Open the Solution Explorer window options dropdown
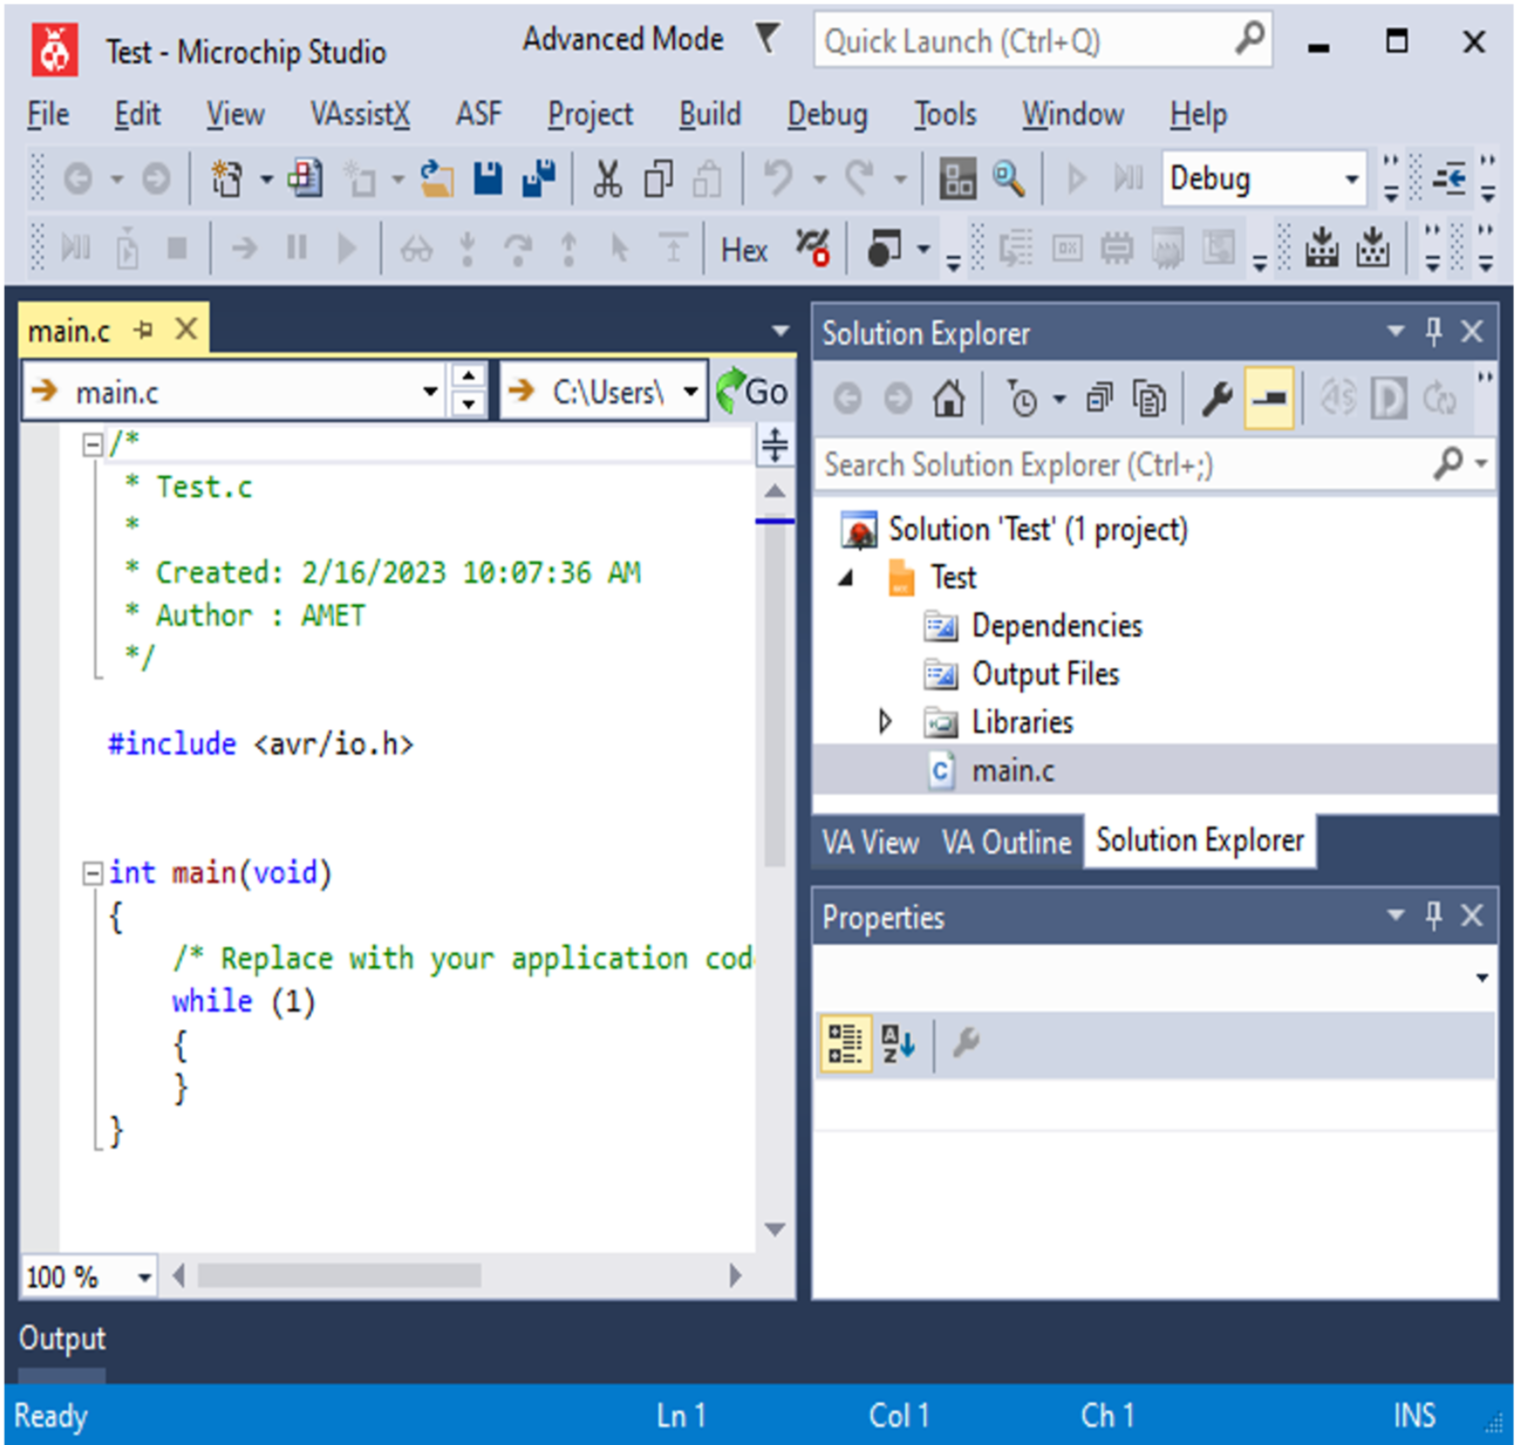 (x=1396, y=331)
